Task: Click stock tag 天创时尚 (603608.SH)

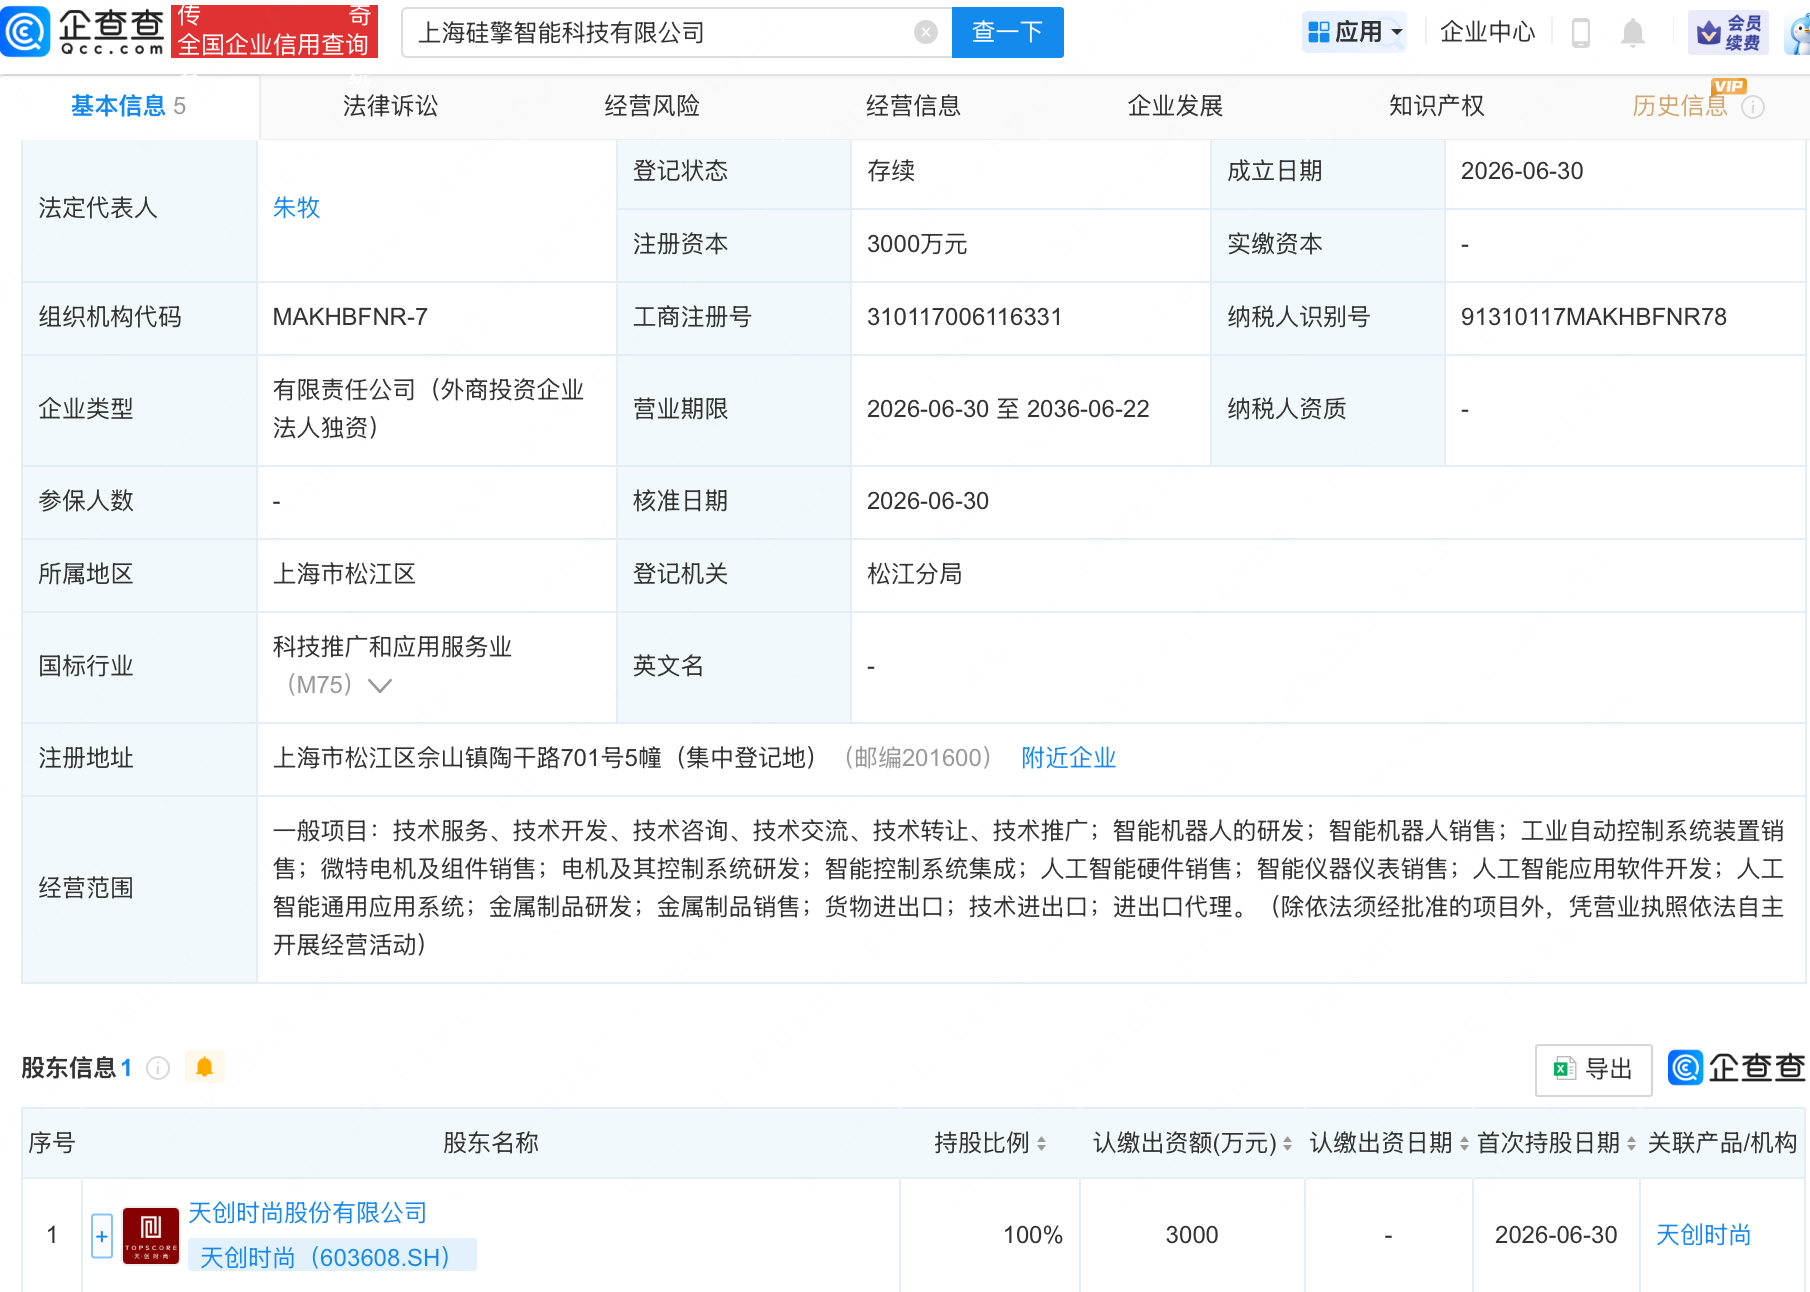Action: 332,1257
